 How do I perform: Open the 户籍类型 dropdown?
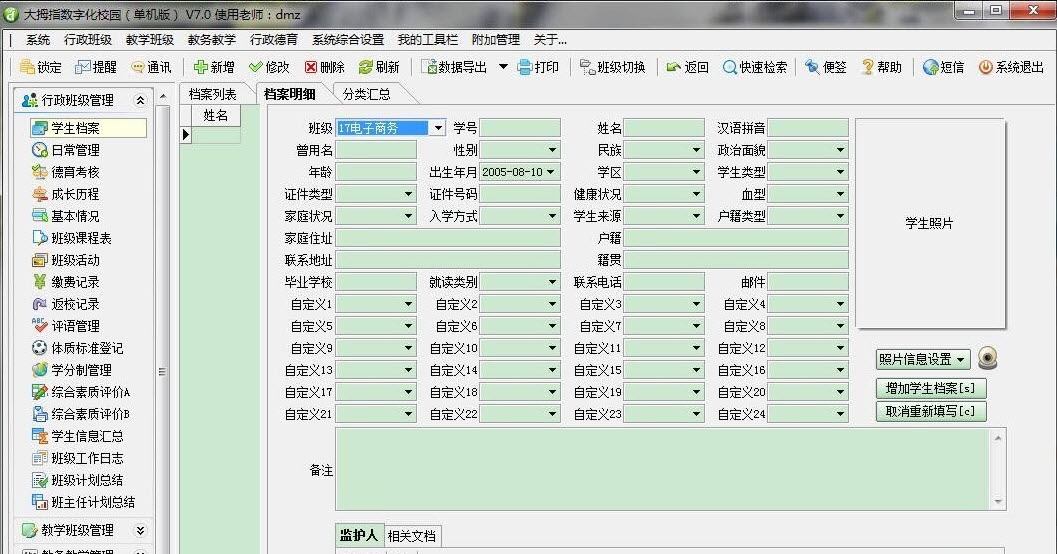[x=841, y=216]
